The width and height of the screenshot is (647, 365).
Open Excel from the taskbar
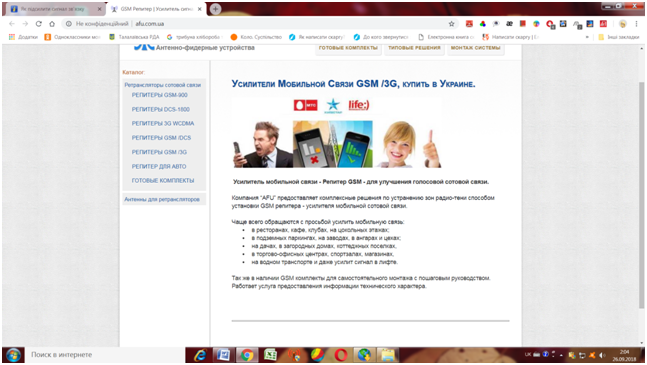270,355
